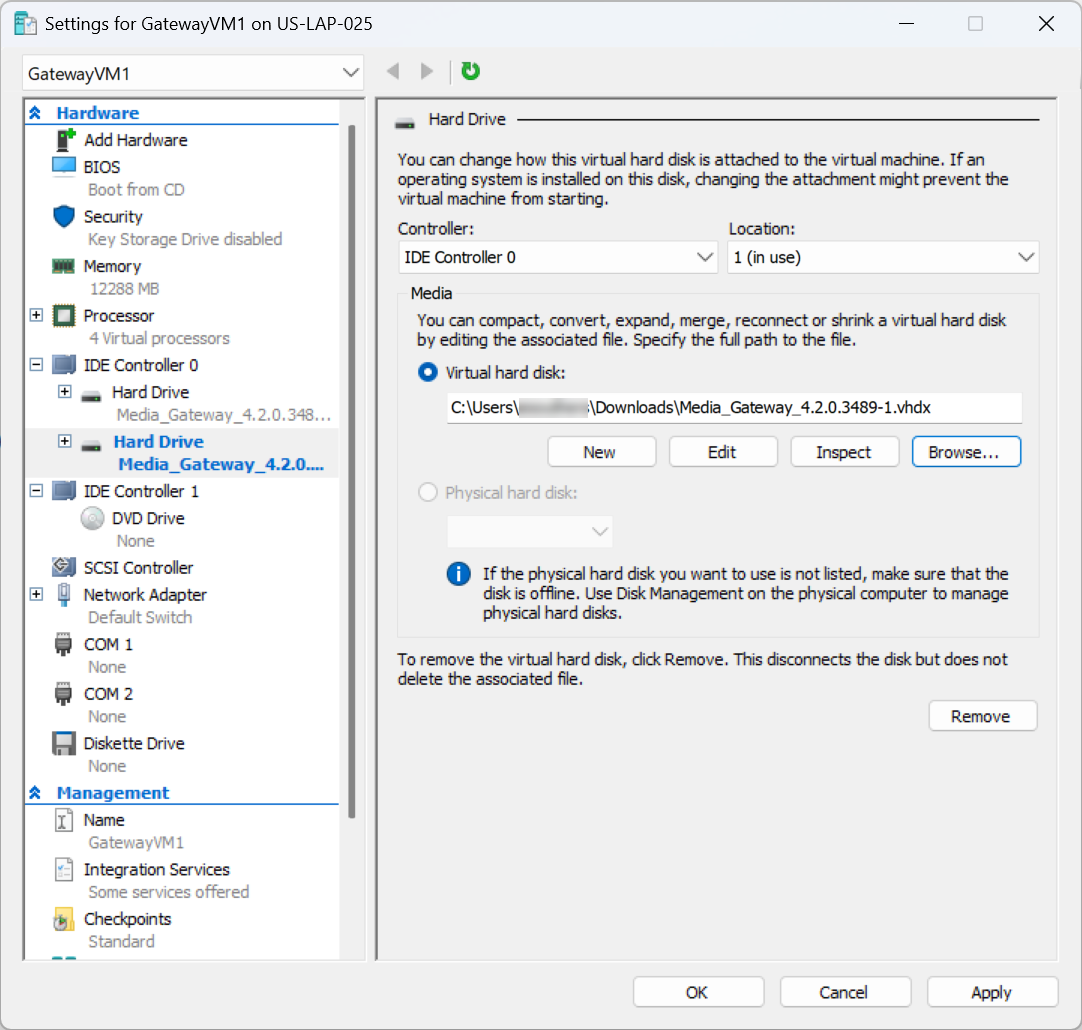Image resolution: width=1082 pixels, height=1030 pixels.
Task: Collapse the Management section header
Action: coord(35,793)
